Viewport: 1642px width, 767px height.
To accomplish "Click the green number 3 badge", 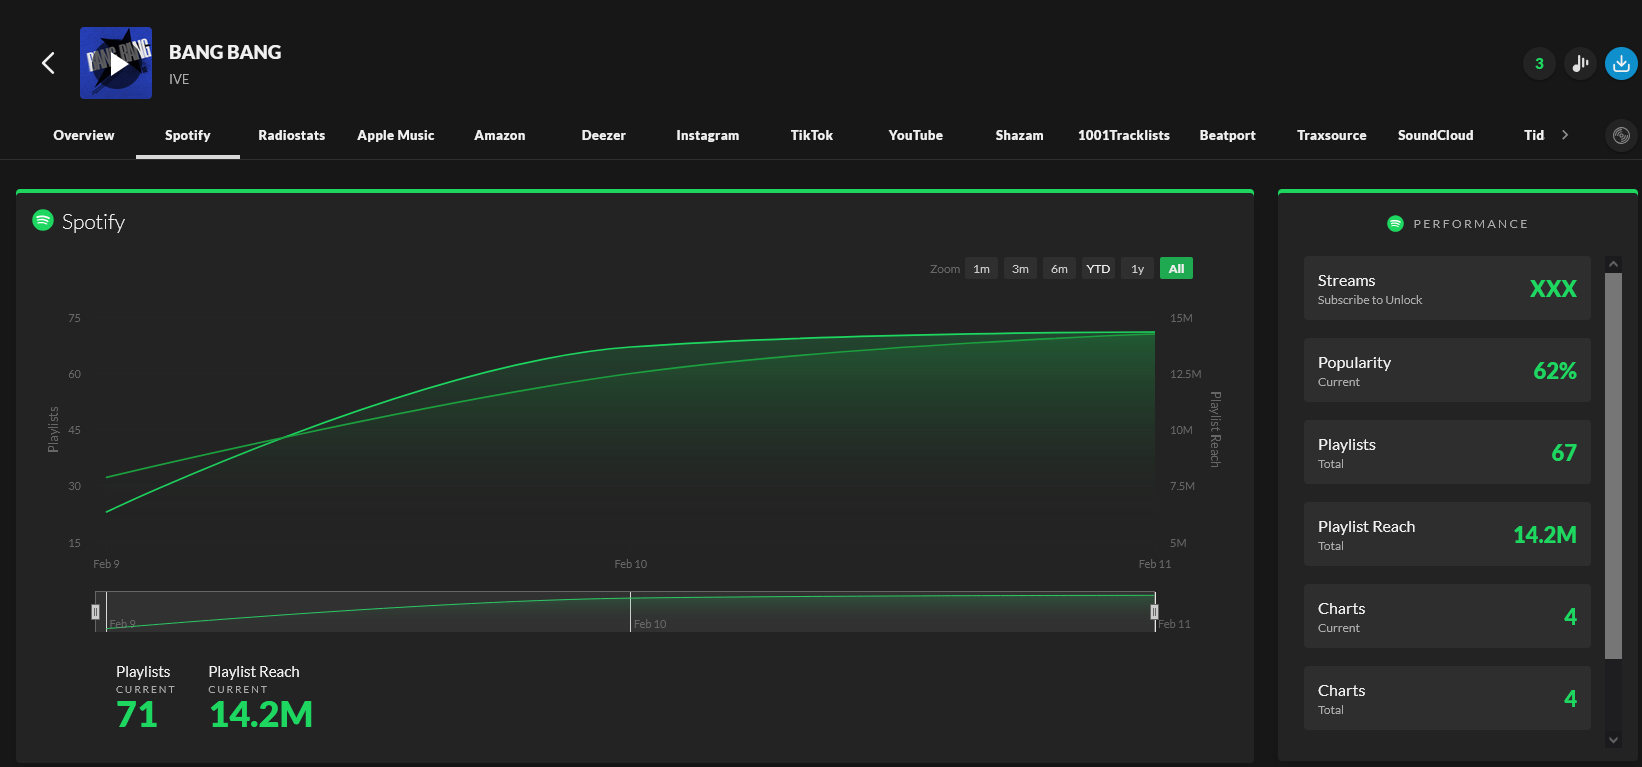I will point(1539,63).
